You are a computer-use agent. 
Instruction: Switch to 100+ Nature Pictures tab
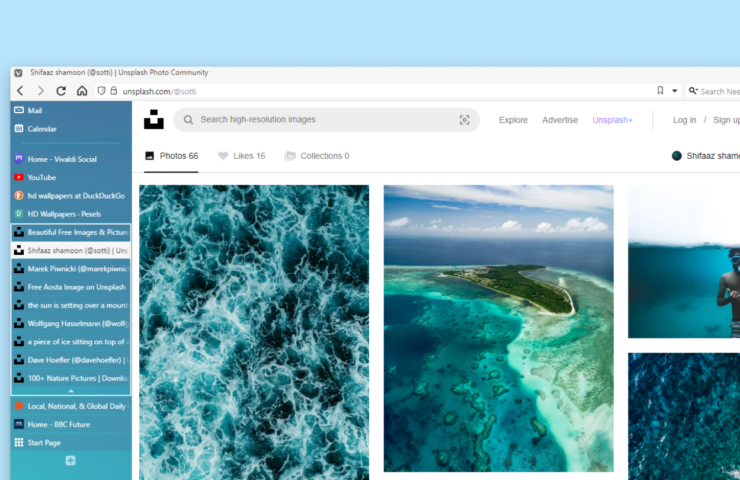pyautogui.click(x=71, y=378)
